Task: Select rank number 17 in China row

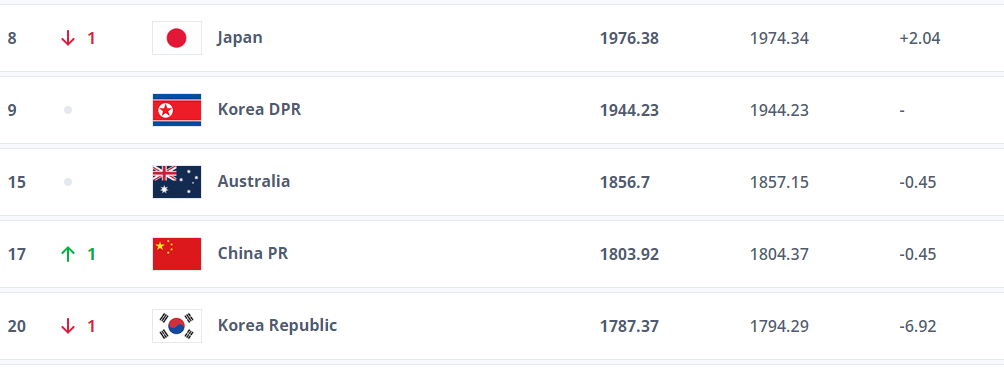Action: (x=17, y=255)
